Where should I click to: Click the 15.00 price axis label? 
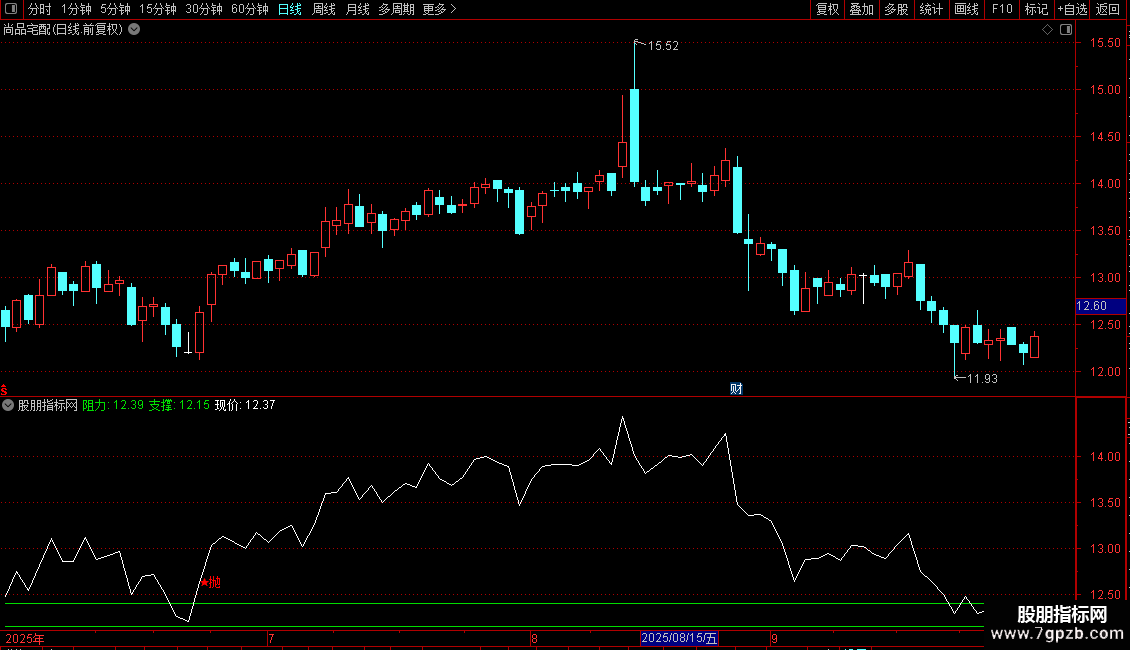click(x=1105, y=90)
